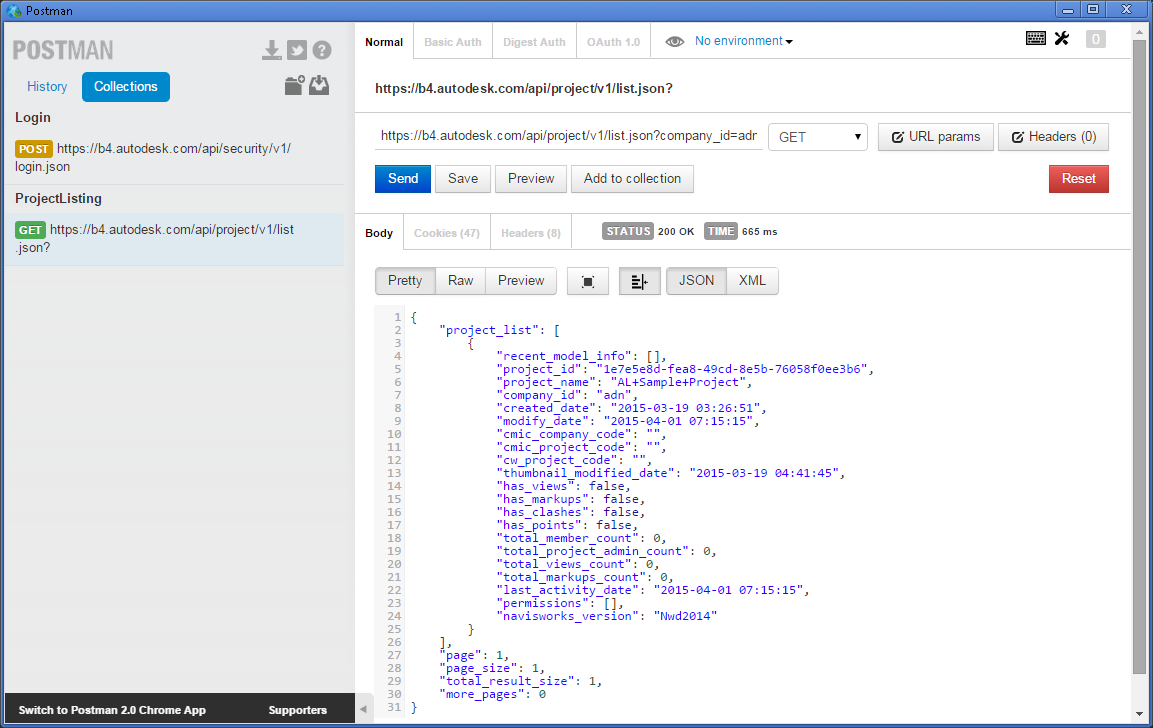The width and height of the screenshot is (1153, 728).
Task: Click Add to collection
Action: click(632, 179)
